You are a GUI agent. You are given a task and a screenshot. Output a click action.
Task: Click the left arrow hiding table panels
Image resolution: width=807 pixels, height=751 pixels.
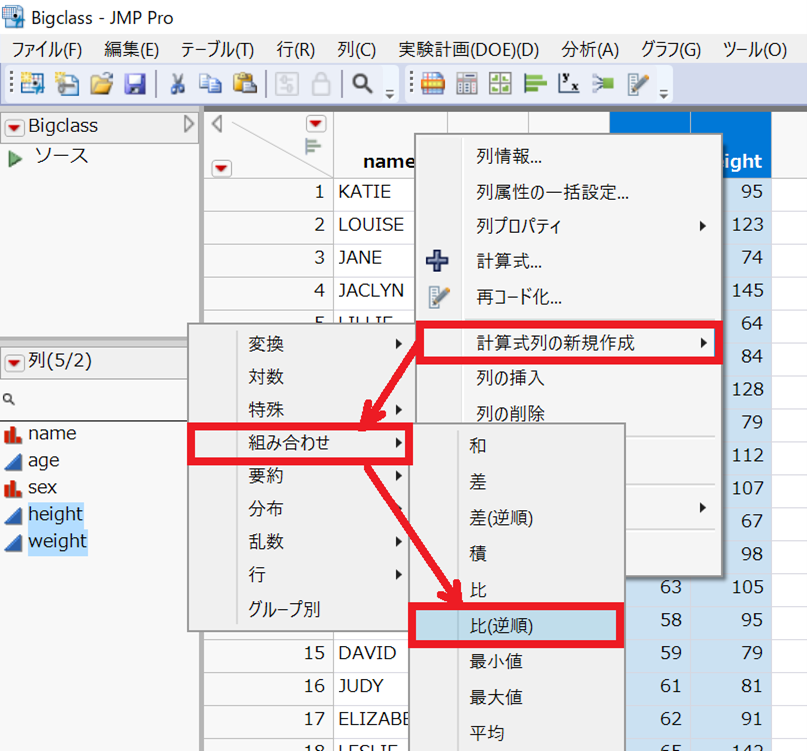pos(217,124)
